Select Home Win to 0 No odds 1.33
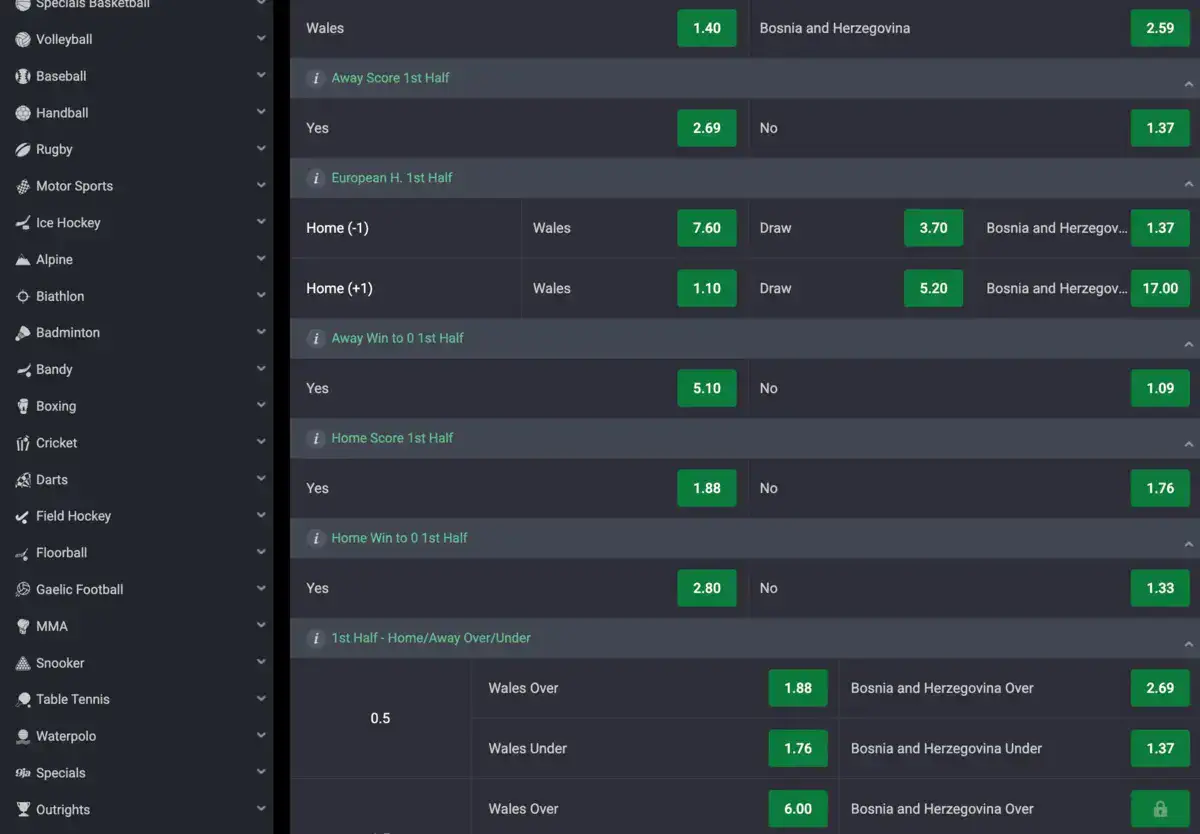1200x834 pixels. [1160, 588]
